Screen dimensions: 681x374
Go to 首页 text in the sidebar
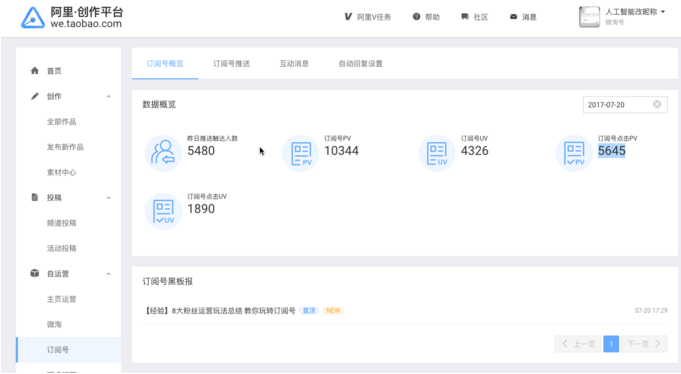point(54,71)
